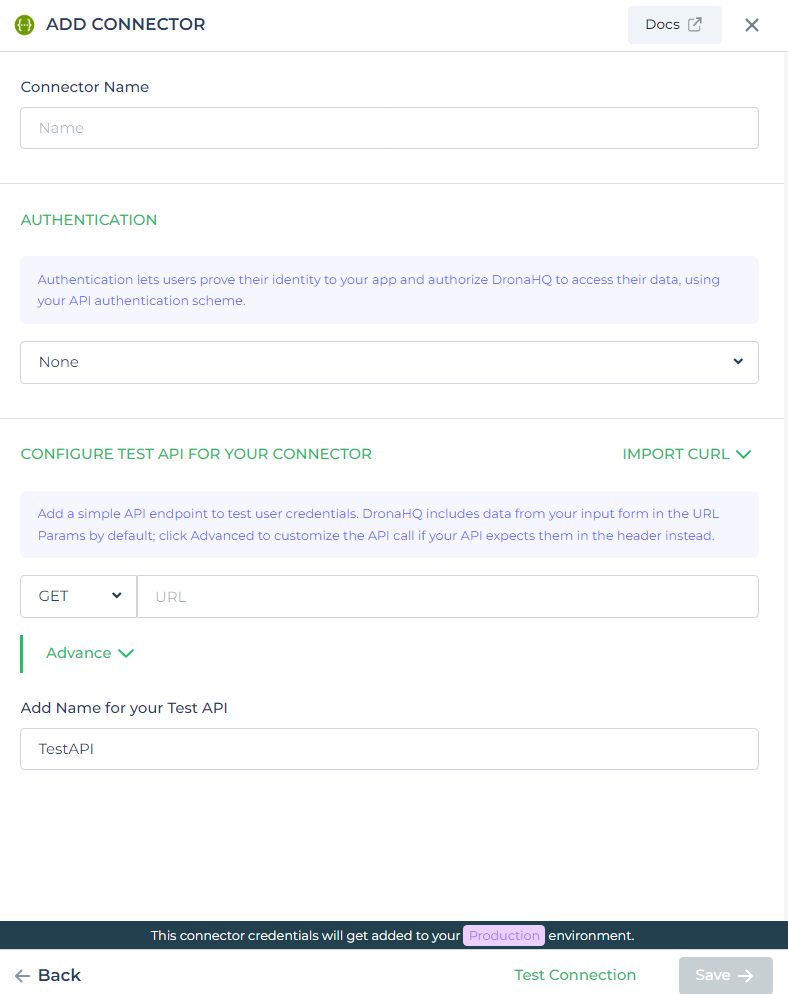Expand the Advance options section
The height and width of the screenshot is (994, 788).
[x=79, y=653]
